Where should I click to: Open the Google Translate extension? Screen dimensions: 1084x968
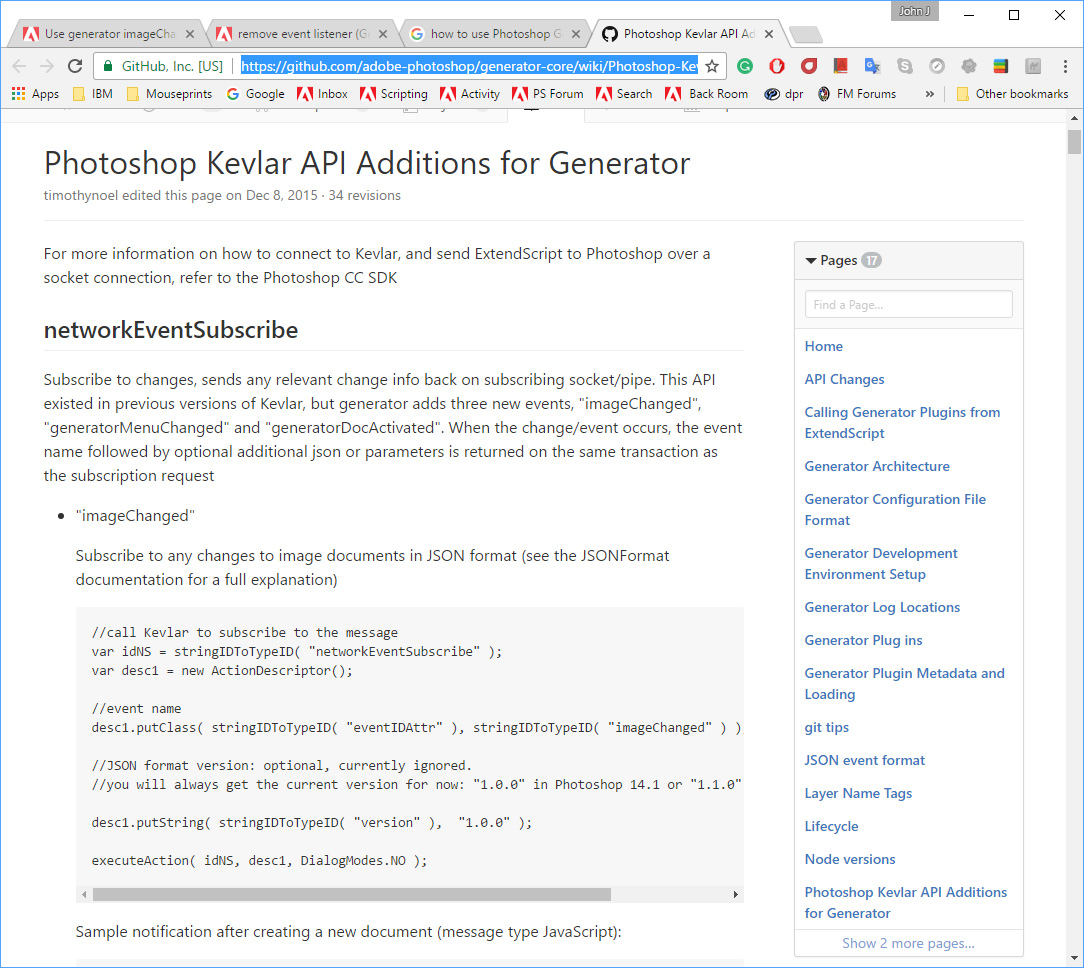tap(872, 66)
